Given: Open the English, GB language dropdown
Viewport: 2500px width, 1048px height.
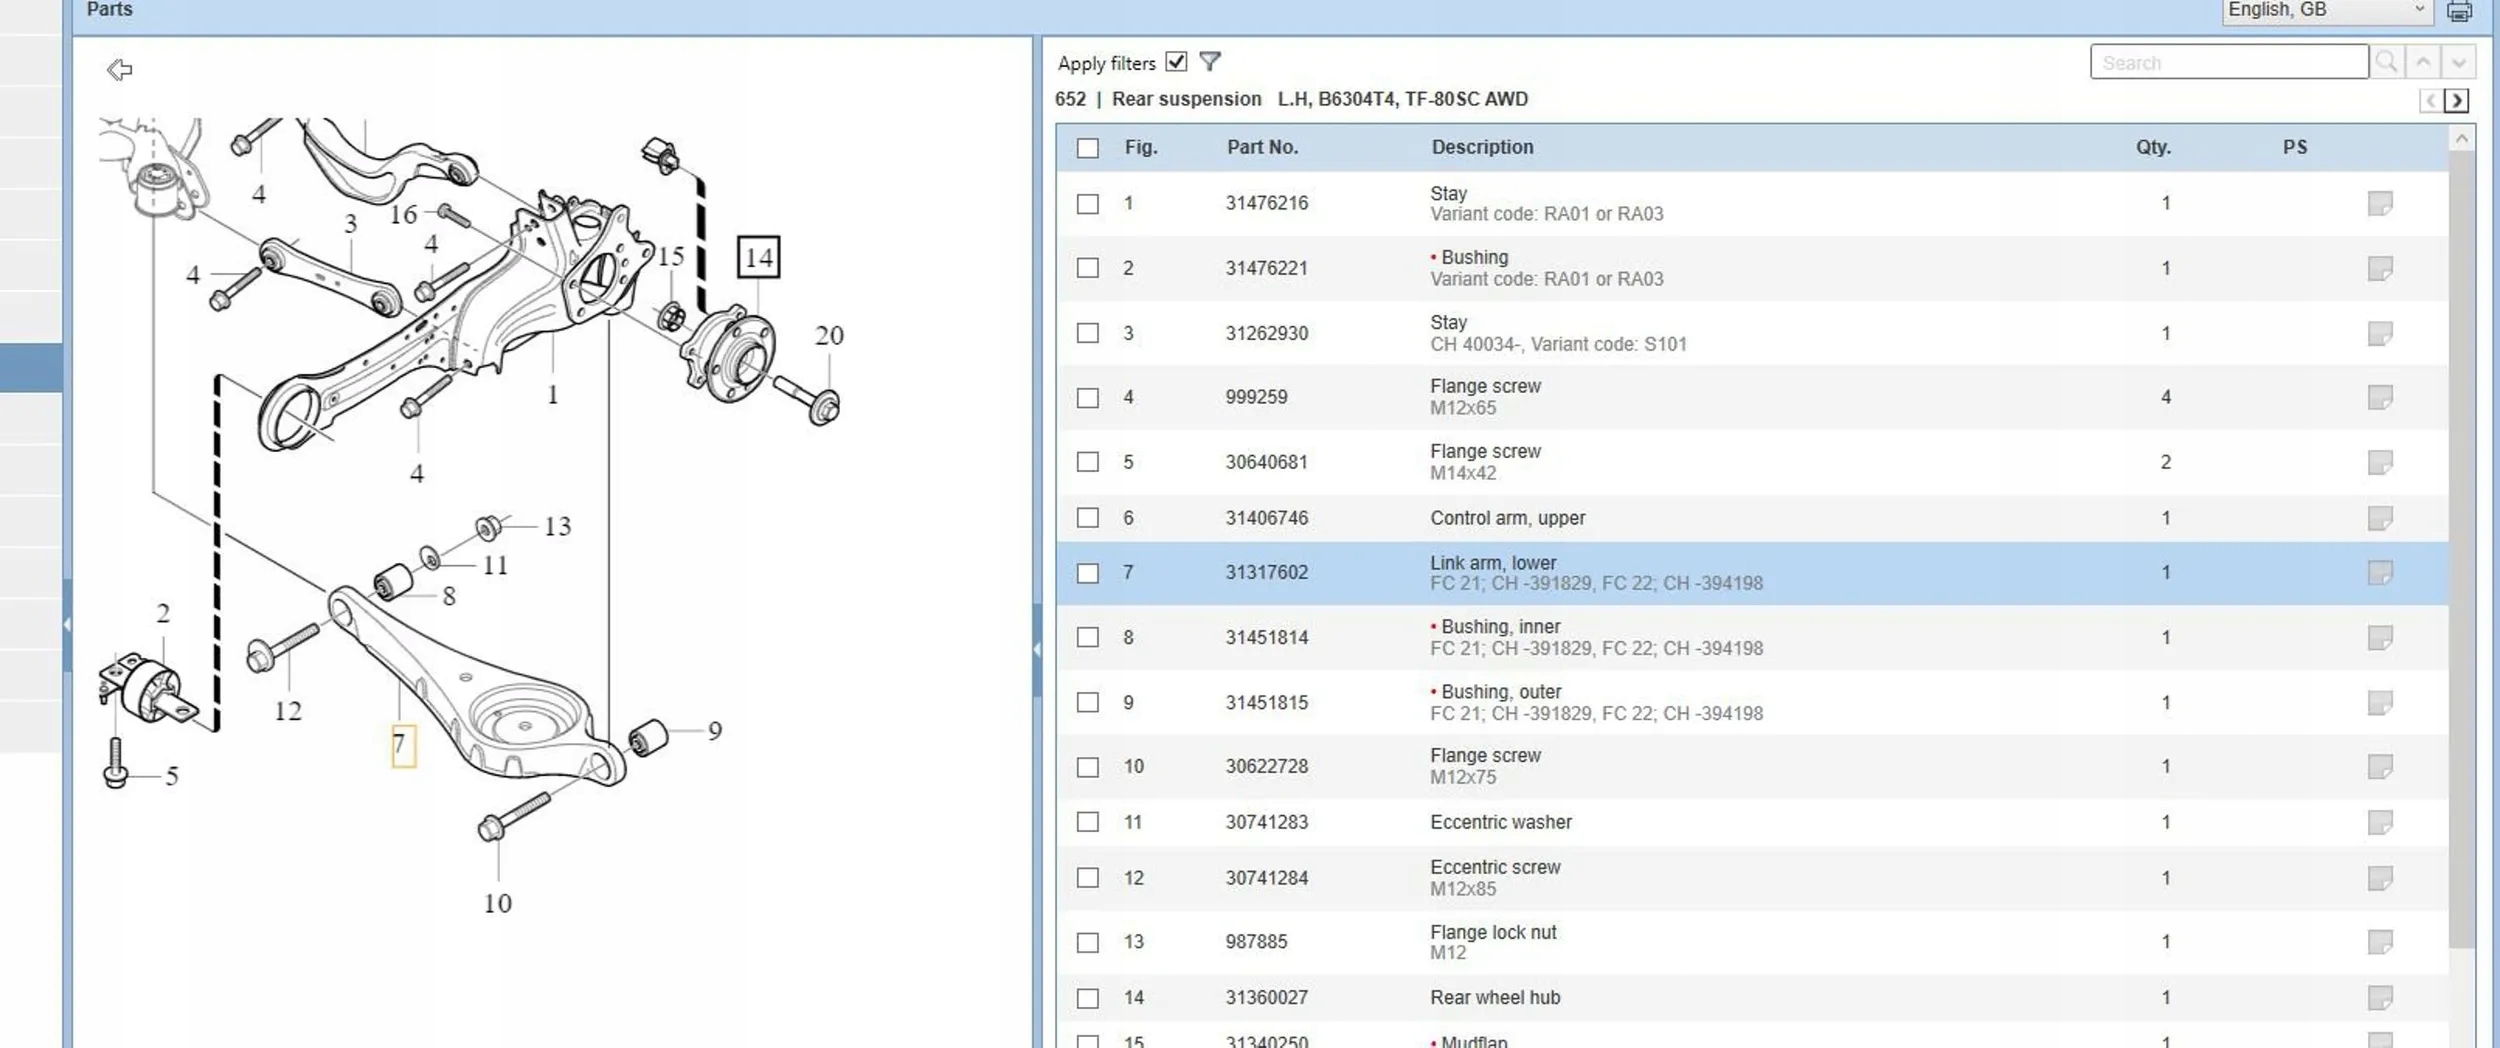Looking at the screenshot, I should tap(2328, 11).
